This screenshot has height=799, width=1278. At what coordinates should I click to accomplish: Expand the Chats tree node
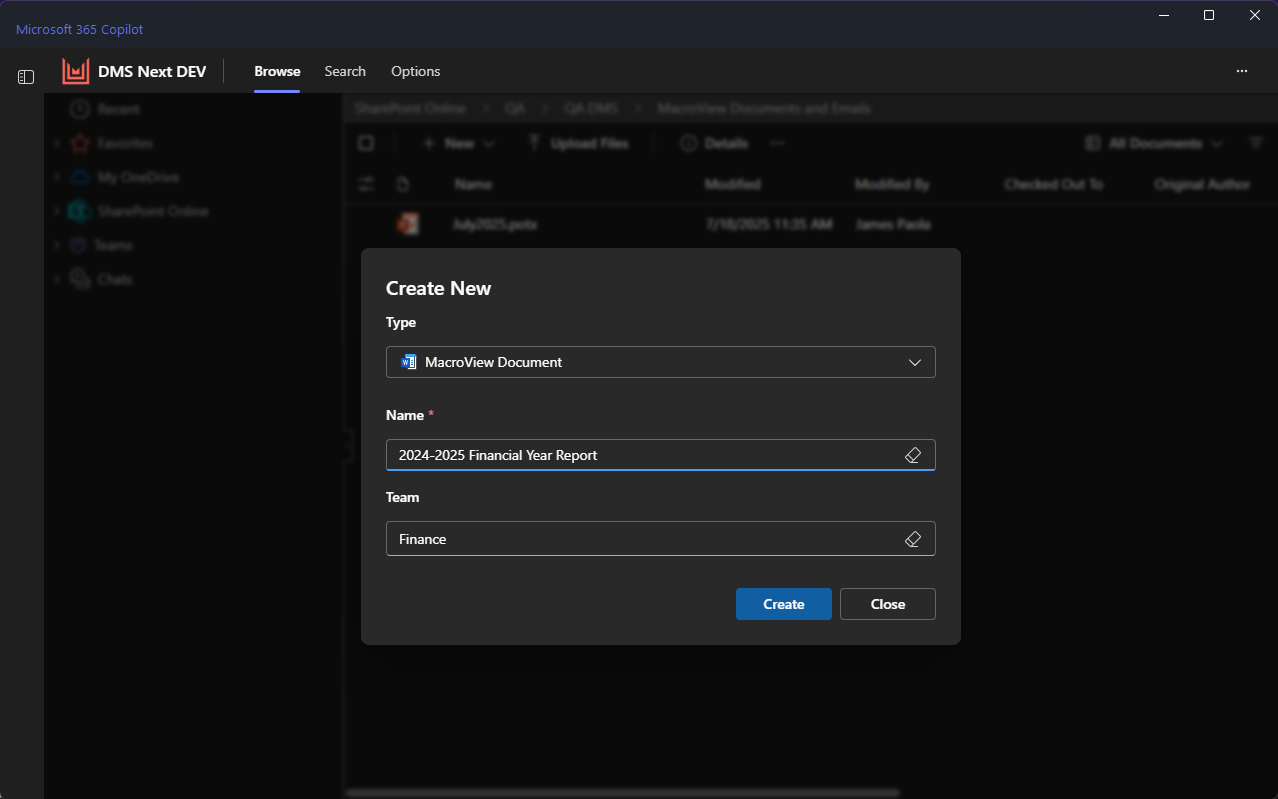point(57,279)
